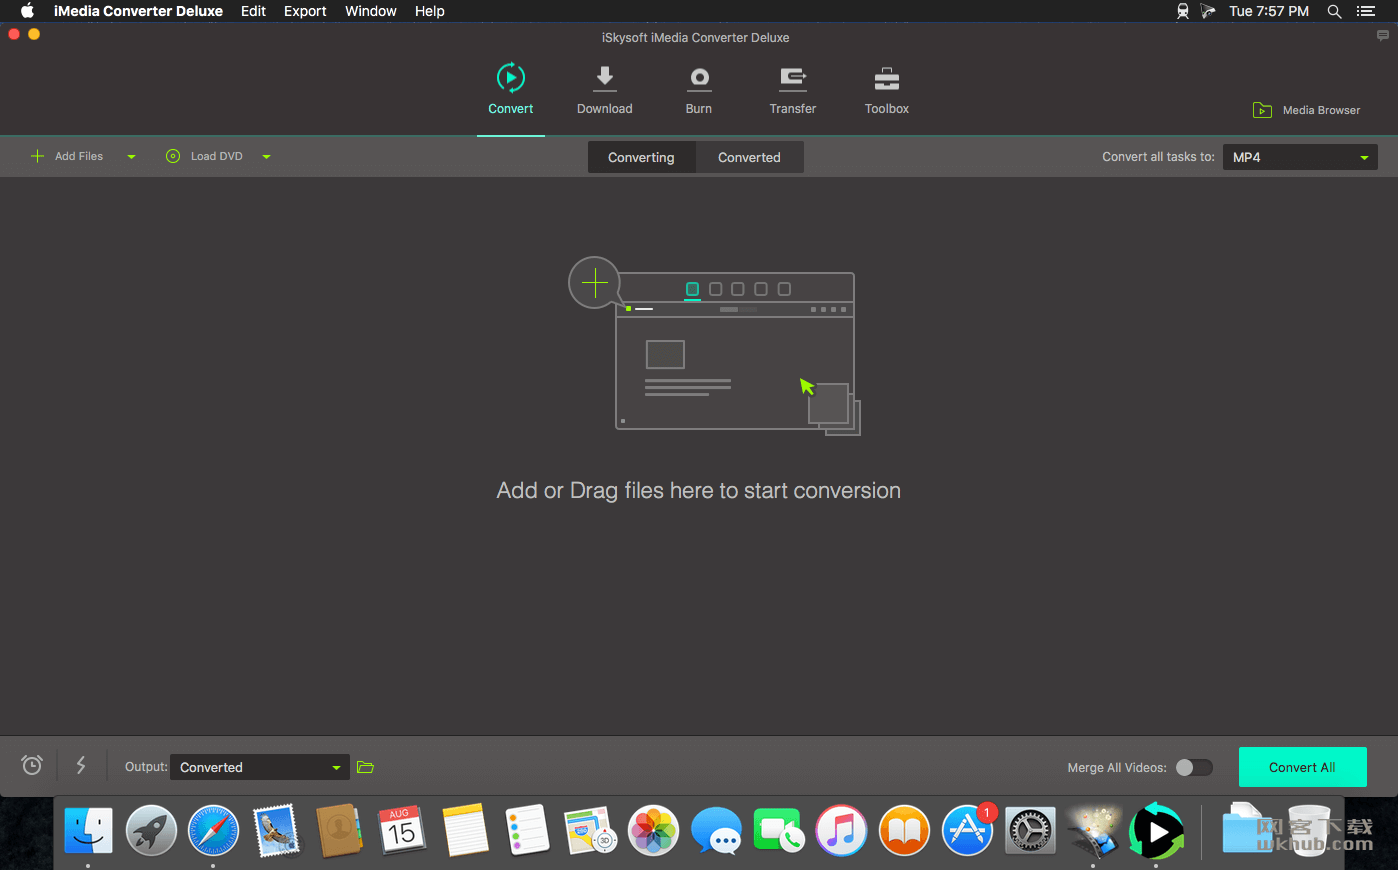The height and width of the screenshot is (870, 1398).
Task: Expand the Add Files dropdown arrow
Action: click(x=131, y=157)
